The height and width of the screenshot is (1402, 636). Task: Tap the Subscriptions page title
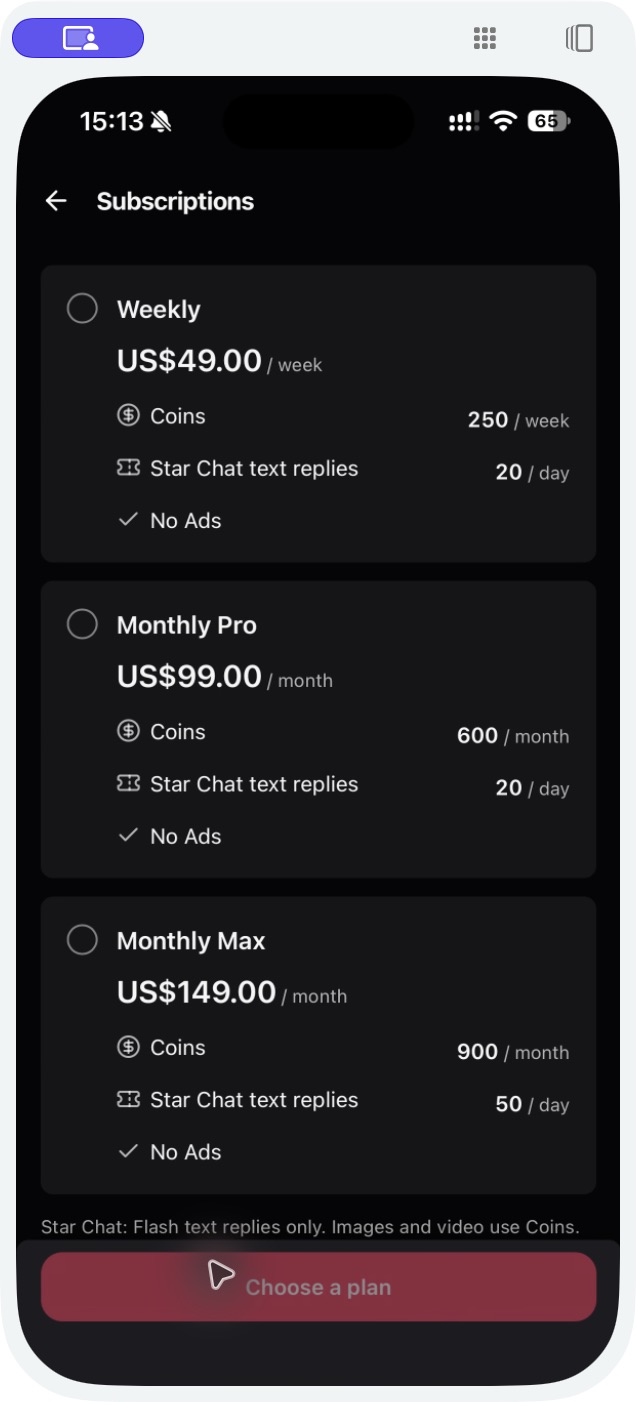[x=175, y=201]
